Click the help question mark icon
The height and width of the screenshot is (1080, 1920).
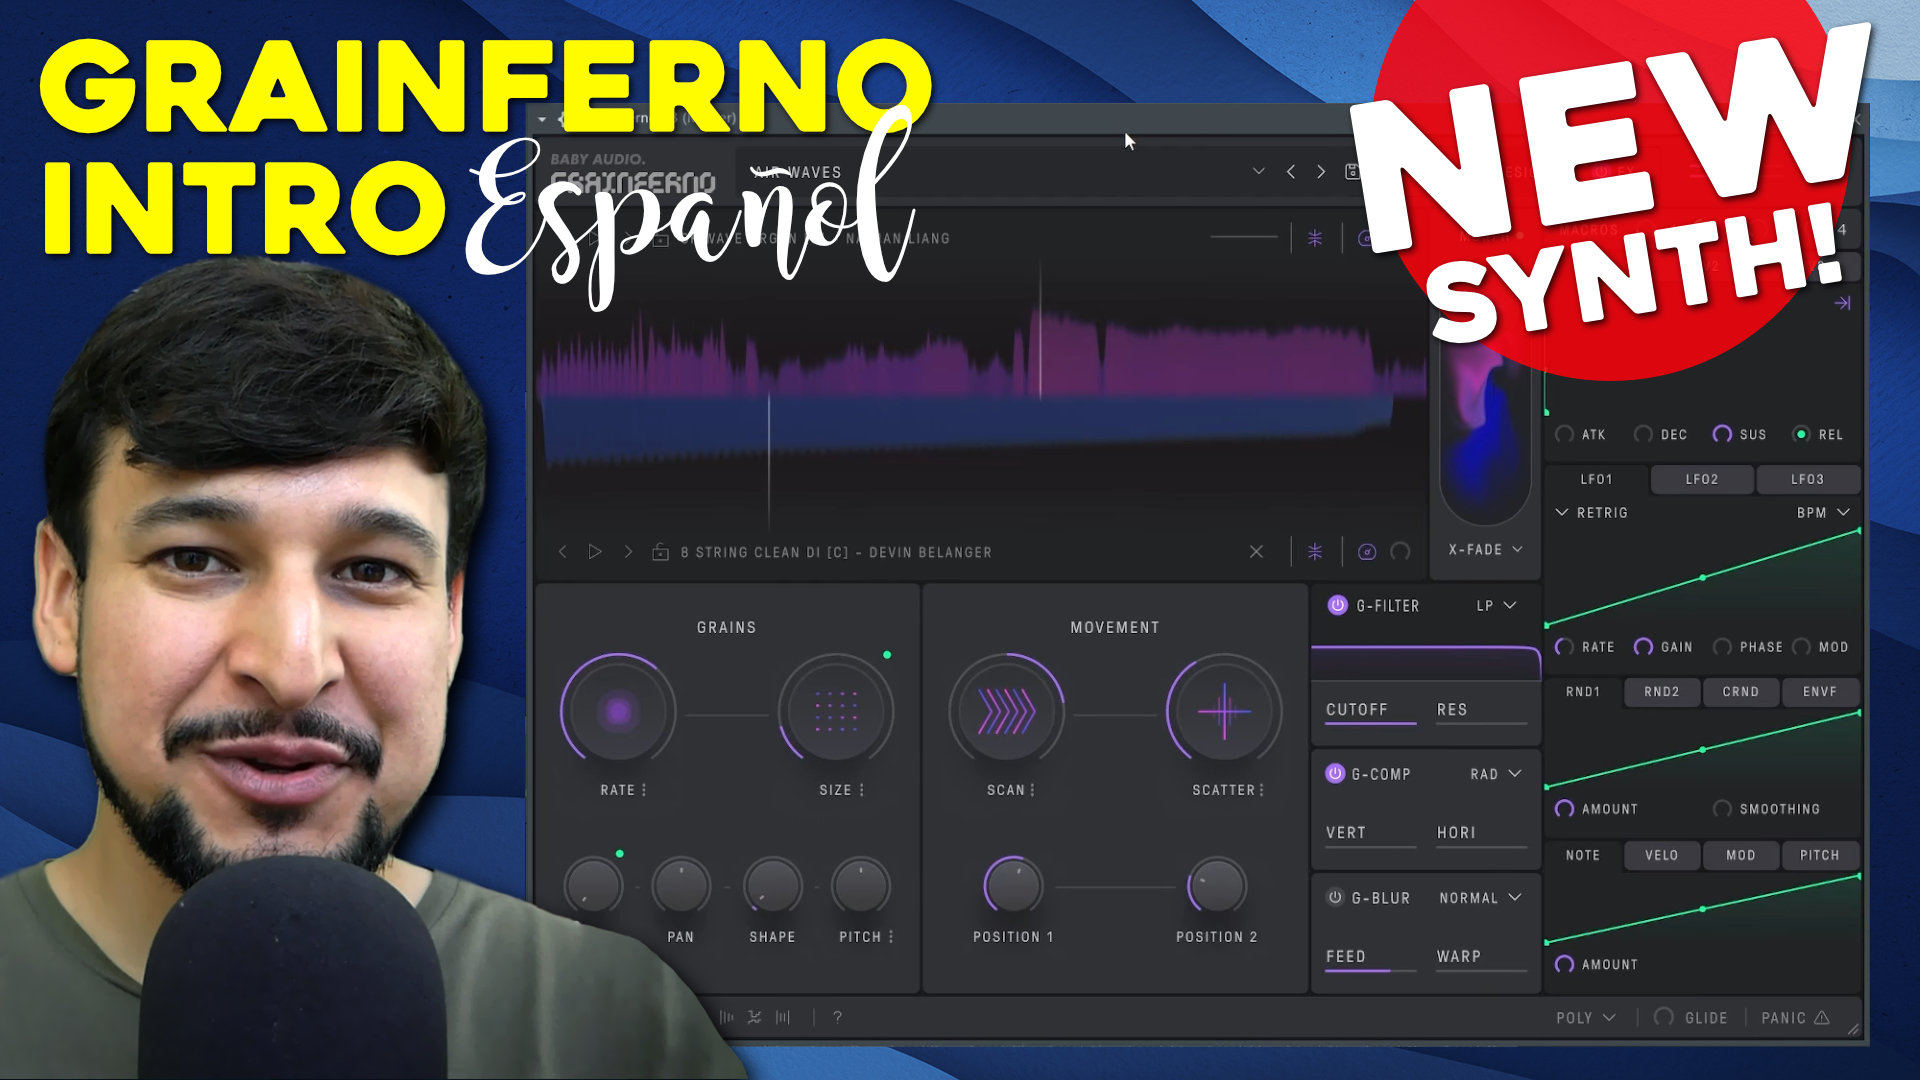[837, 1017]
